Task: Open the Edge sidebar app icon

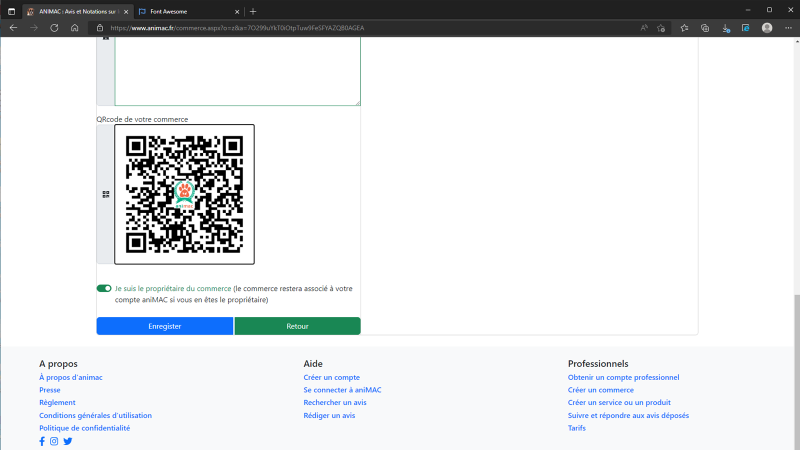Action: tap(745, 28)
